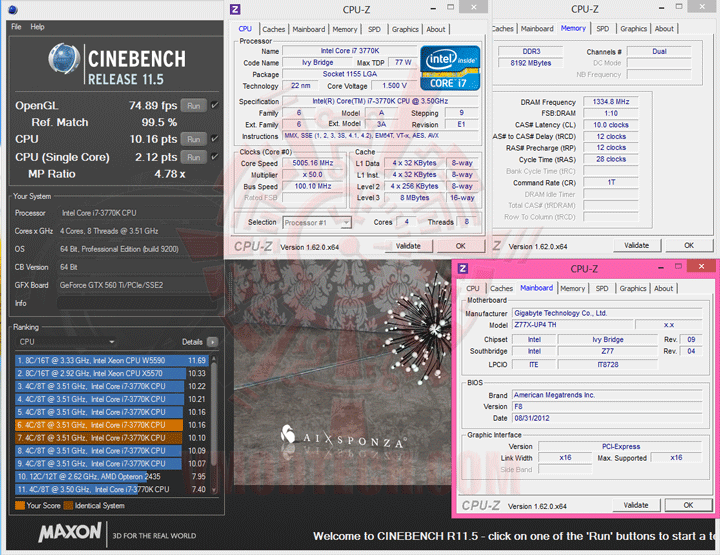The image size is (720, 555).
Task: Open Graphics tab in CPU window
Action: click(405, 29)
